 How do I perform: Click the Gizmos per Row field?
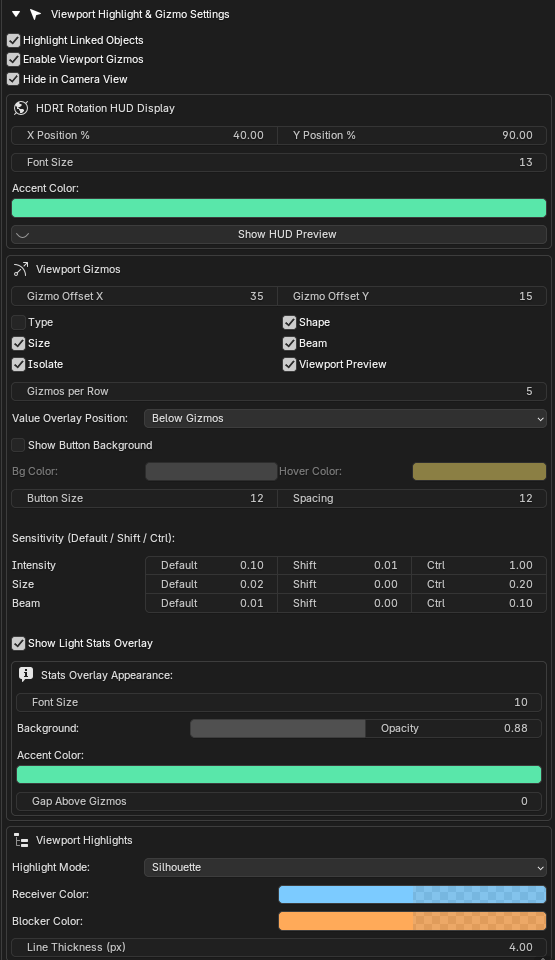tap(279, 391)
